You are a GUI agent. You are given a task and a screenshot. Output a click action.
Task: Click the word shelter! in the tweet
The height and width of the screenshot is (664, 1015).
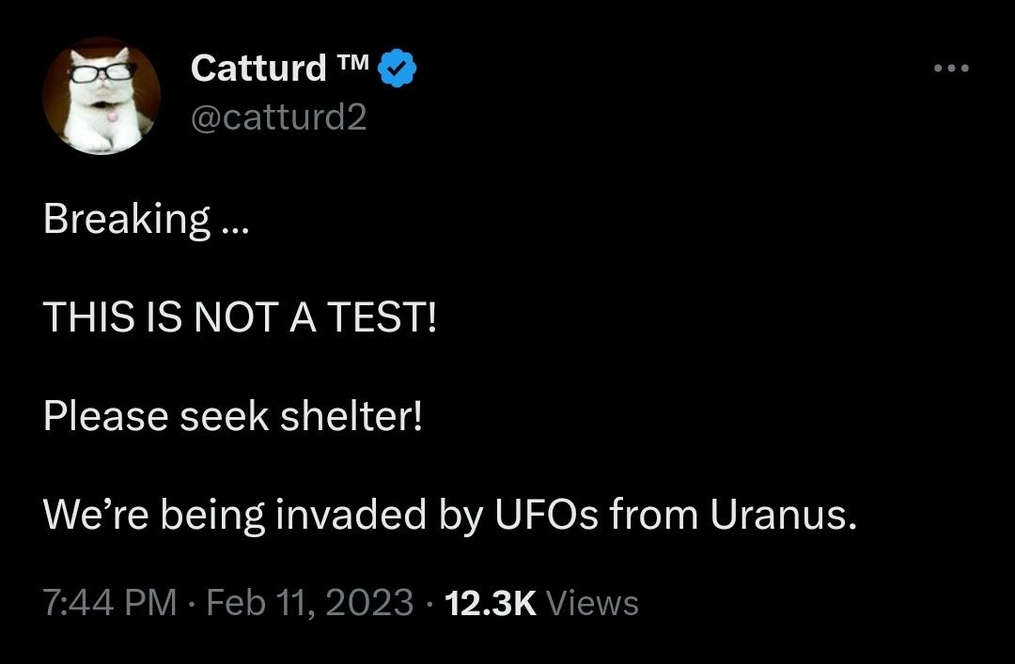coord(351,416)
